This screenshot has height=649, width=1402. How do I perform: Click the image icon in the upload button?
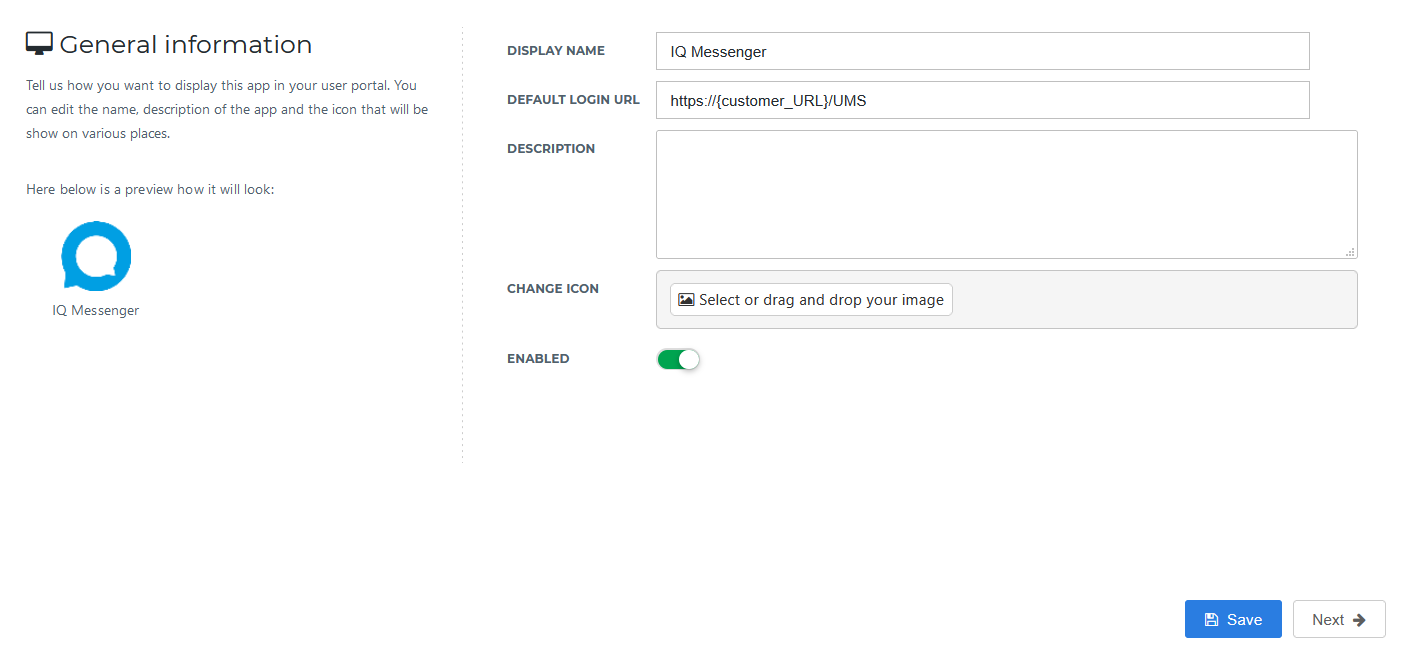coord(686,300)
